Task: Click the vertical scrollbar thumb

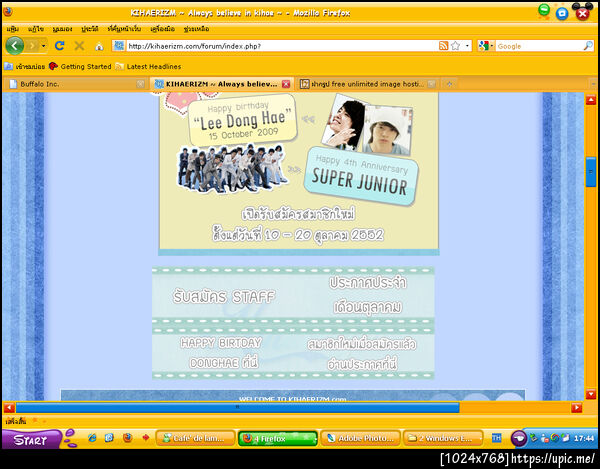Action: pyautogui.click(x=590, y=172)
